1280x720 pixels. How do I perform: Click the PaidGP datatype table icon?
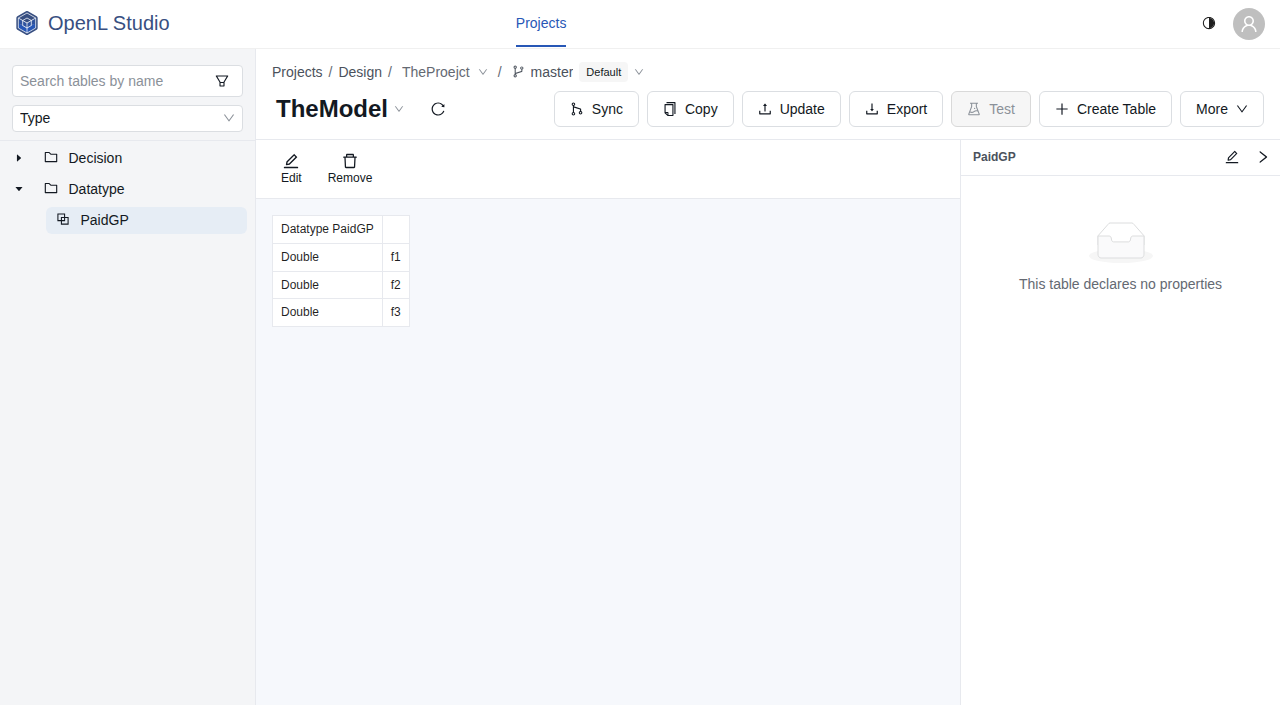(x=63, y=220)
